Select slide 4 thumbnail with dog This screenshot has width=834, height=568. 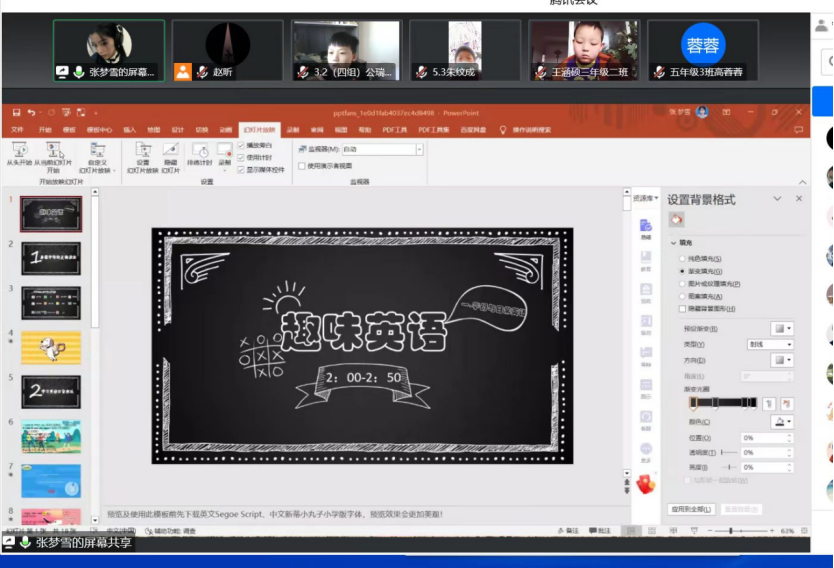(x=51, y=347)
